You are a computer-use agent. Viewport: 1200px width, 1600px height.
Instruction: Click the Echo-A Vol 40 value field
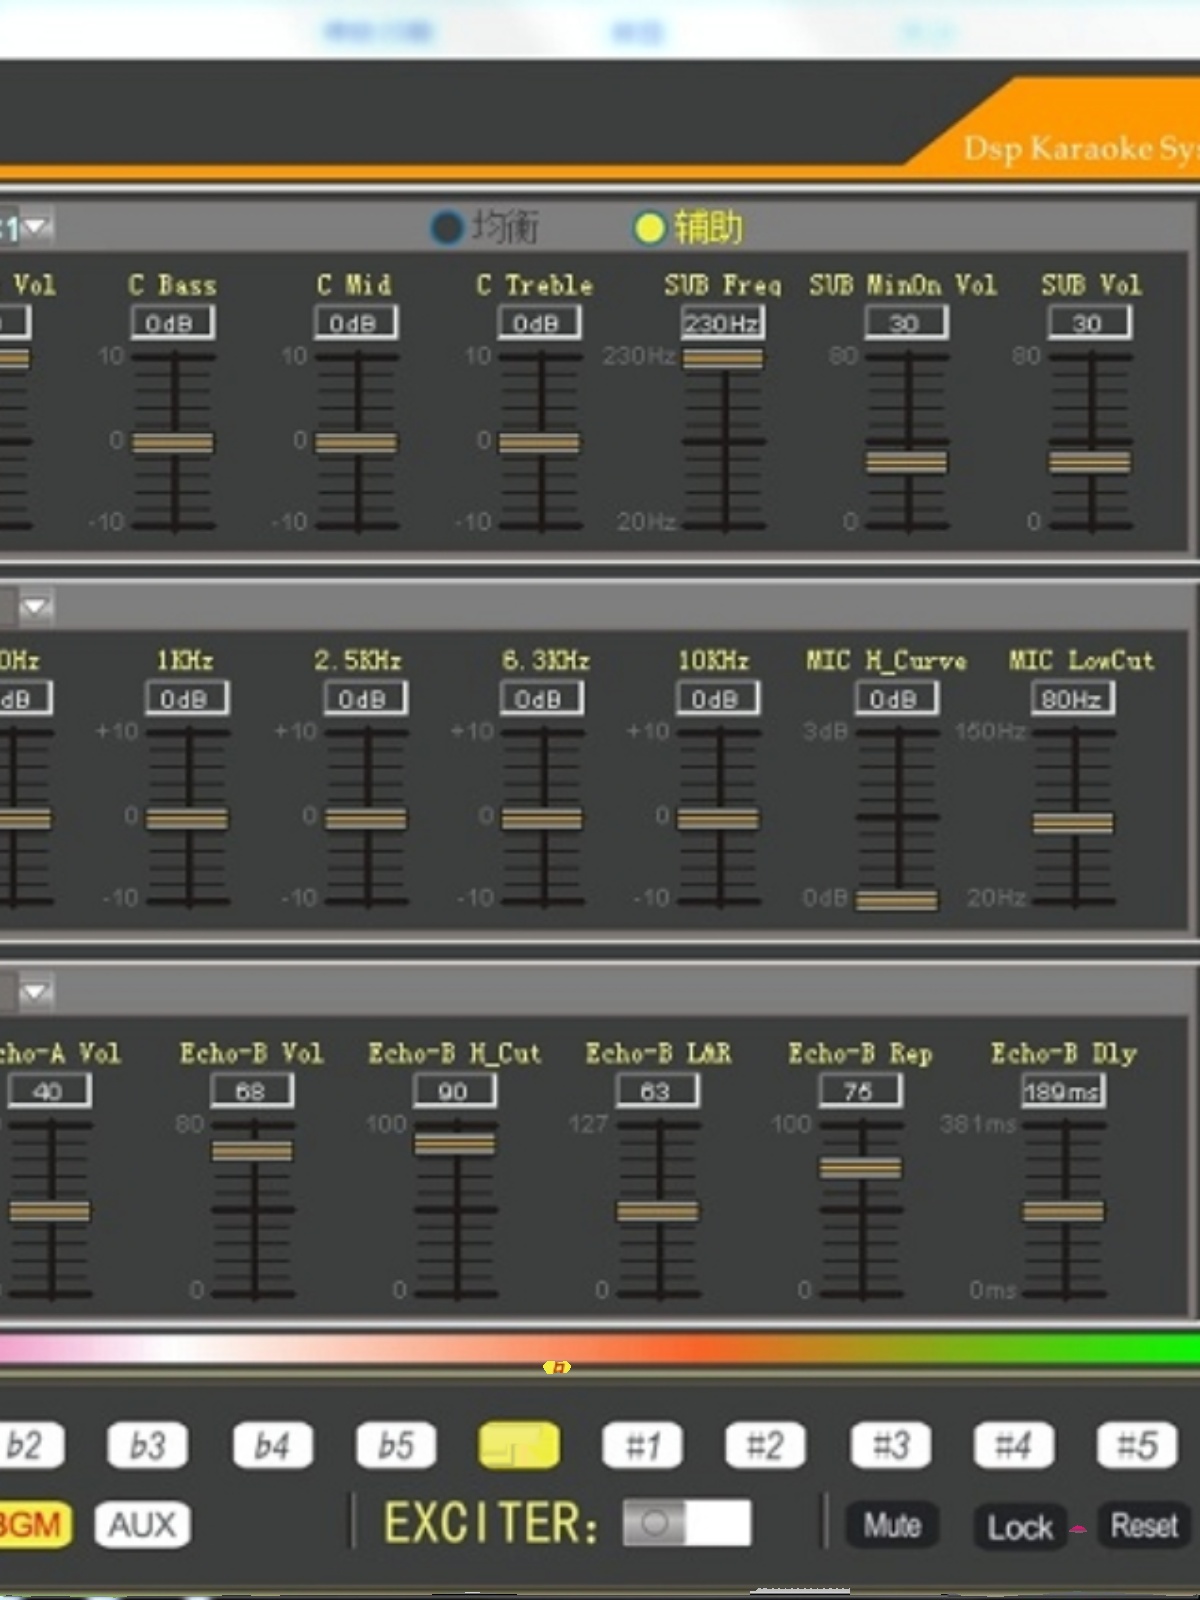pyautogui.click(x=49, y=1090)
